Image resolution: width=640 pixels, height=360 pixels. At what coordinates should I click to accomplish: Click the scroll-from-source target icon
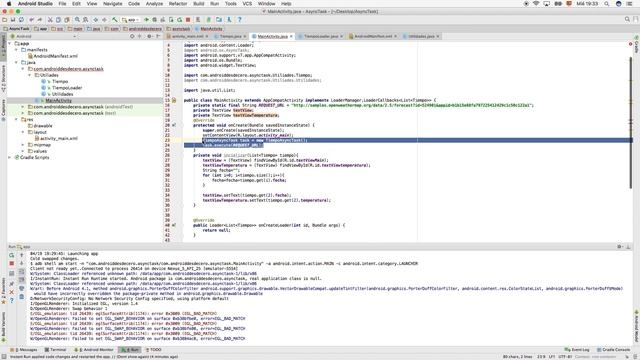tap(132, 36)
